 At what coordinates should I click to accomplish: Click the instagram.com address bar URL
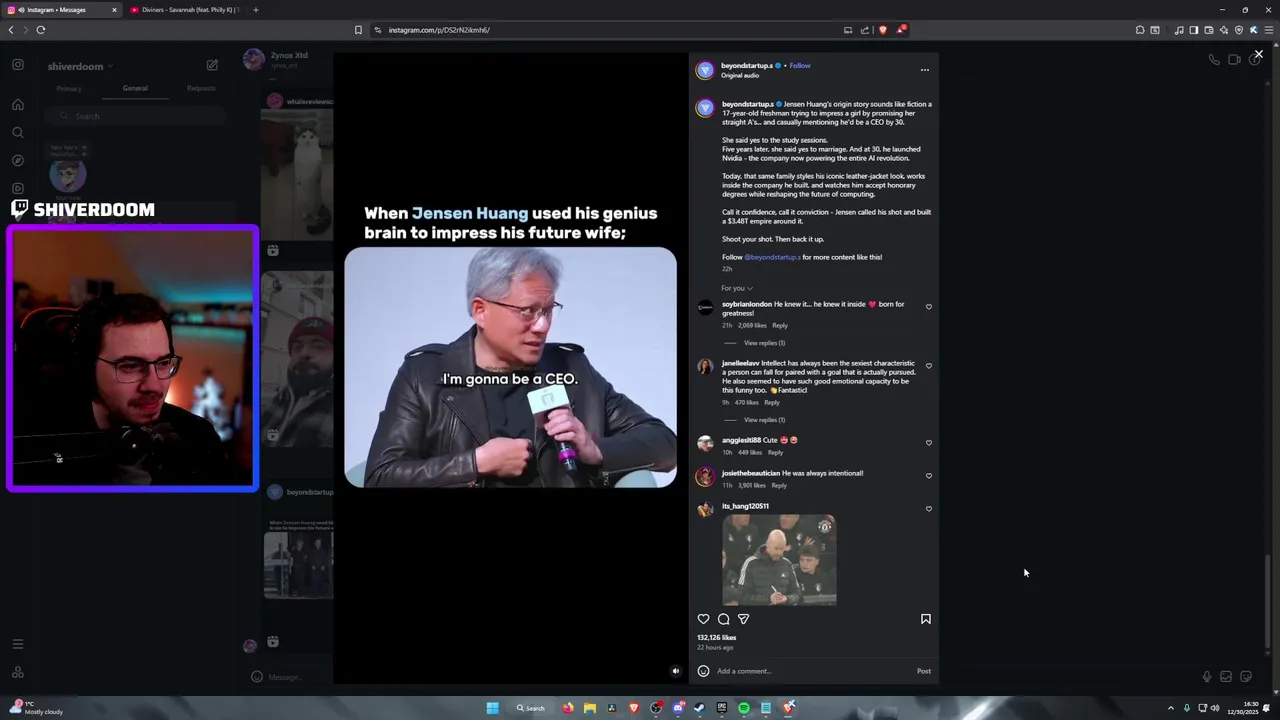(438, 30)
